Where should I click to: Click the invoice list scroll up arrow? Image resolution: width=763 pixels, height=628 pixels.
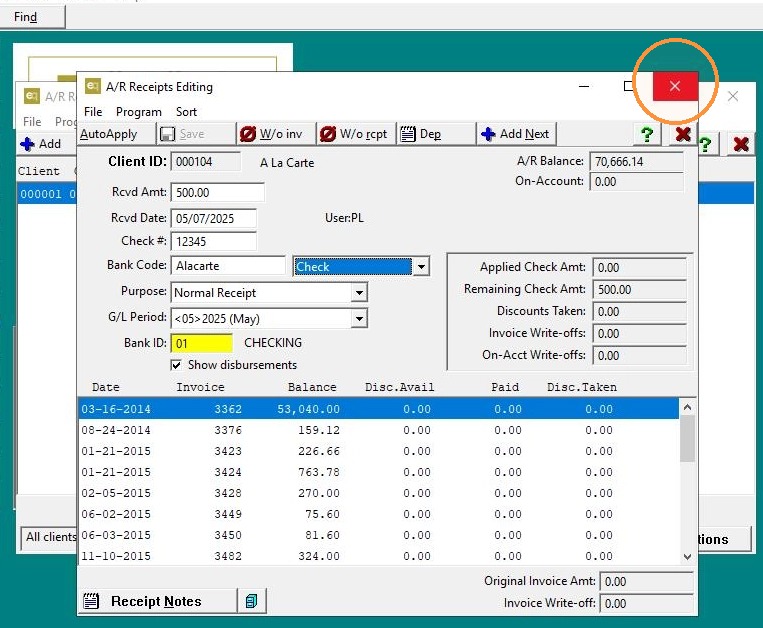688,408
